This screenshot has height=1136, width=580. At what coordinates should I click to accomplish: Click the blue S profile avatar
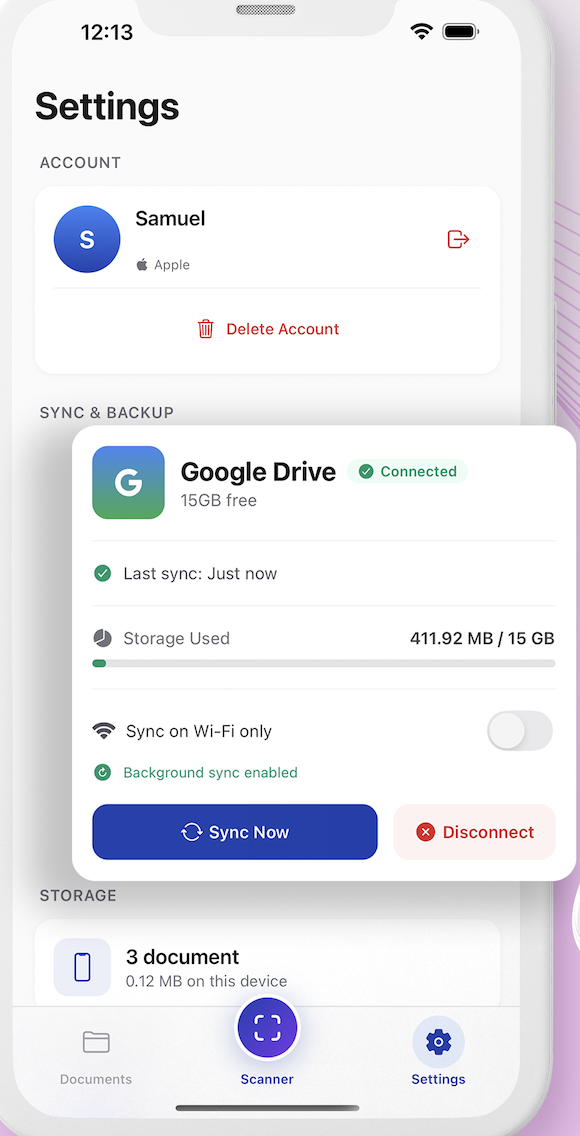(x=87, y=239)
